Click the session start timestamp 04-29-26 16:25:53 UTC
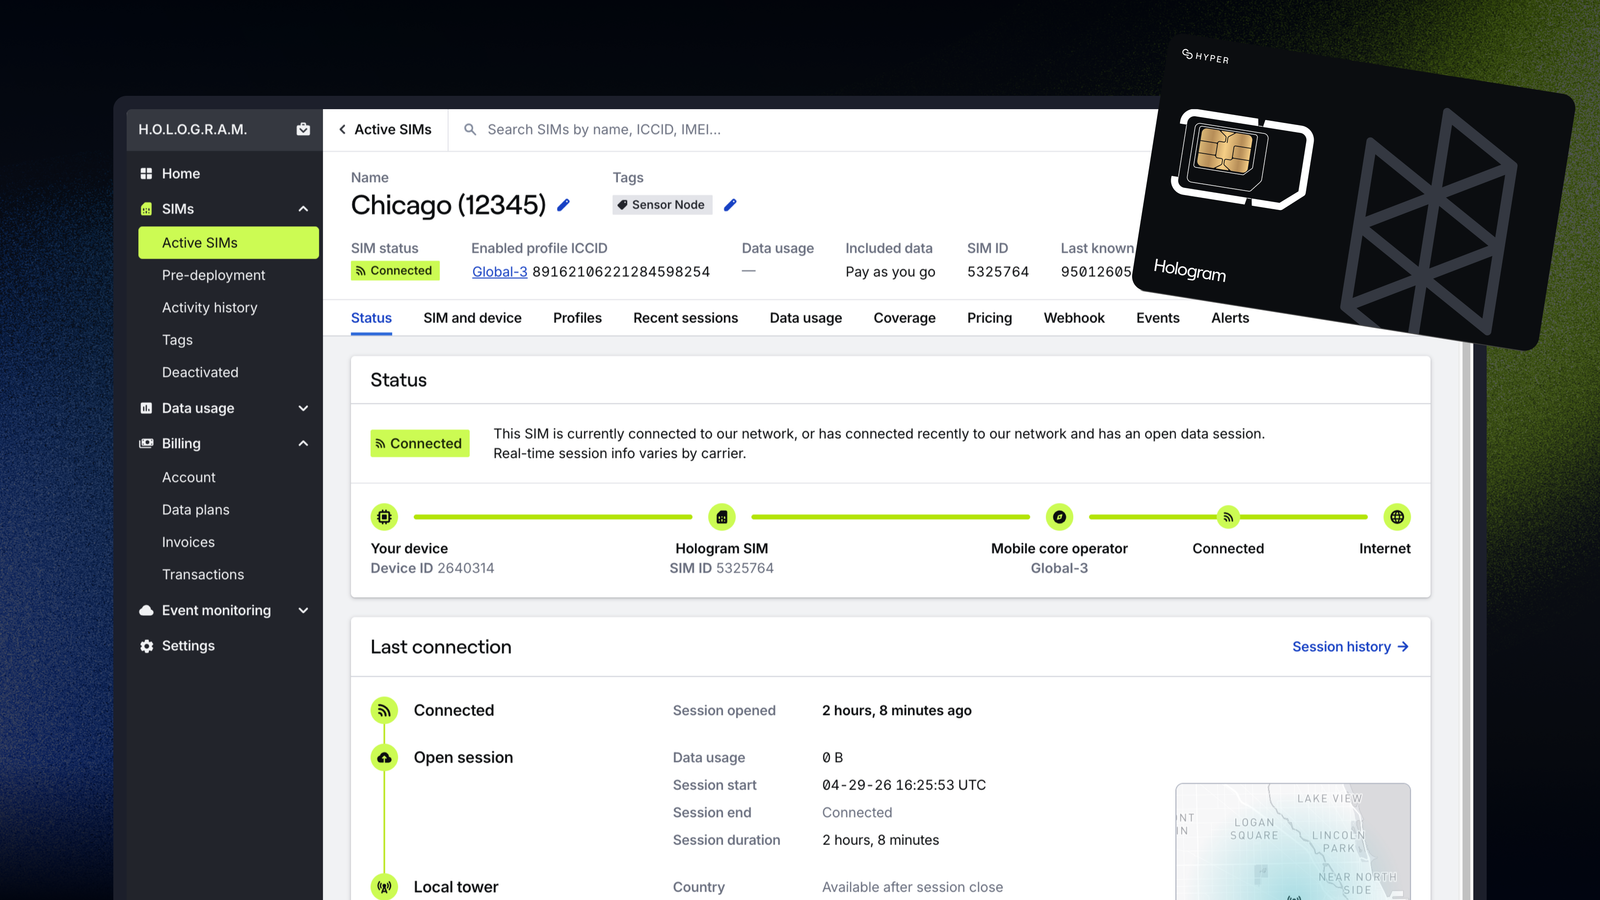Image resolution: width=1600 pixels, height=900 pixels. 904,785
